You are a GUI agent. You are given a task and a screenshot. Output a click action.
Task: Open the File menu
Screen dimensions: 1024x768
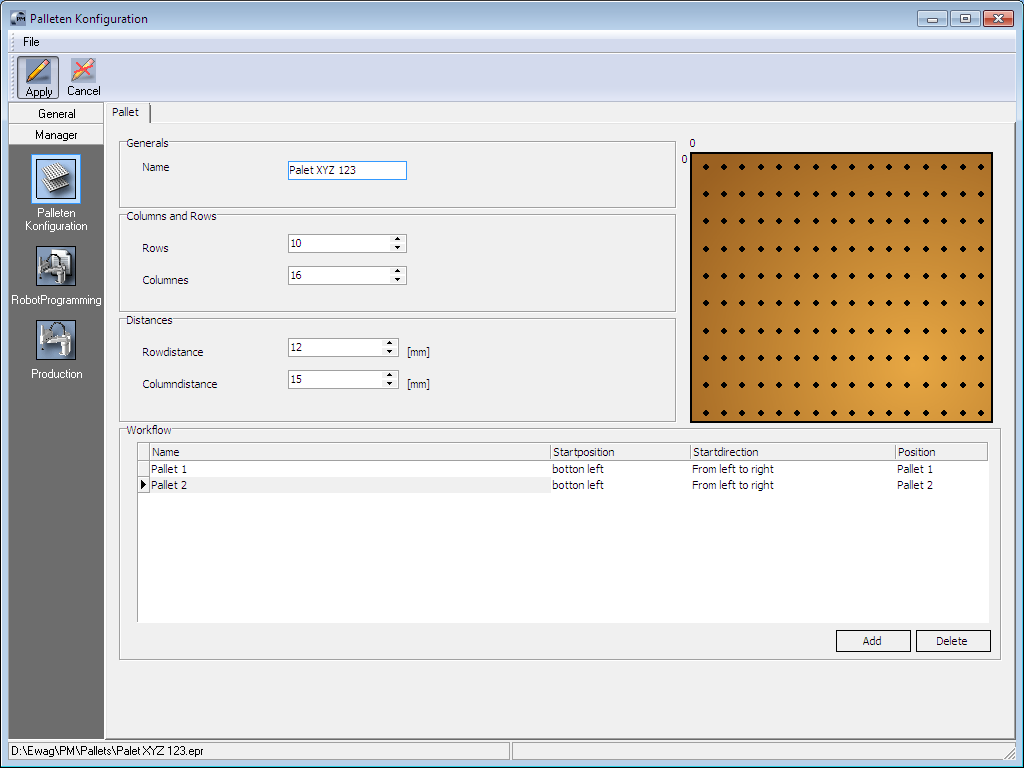pos(31,42)
